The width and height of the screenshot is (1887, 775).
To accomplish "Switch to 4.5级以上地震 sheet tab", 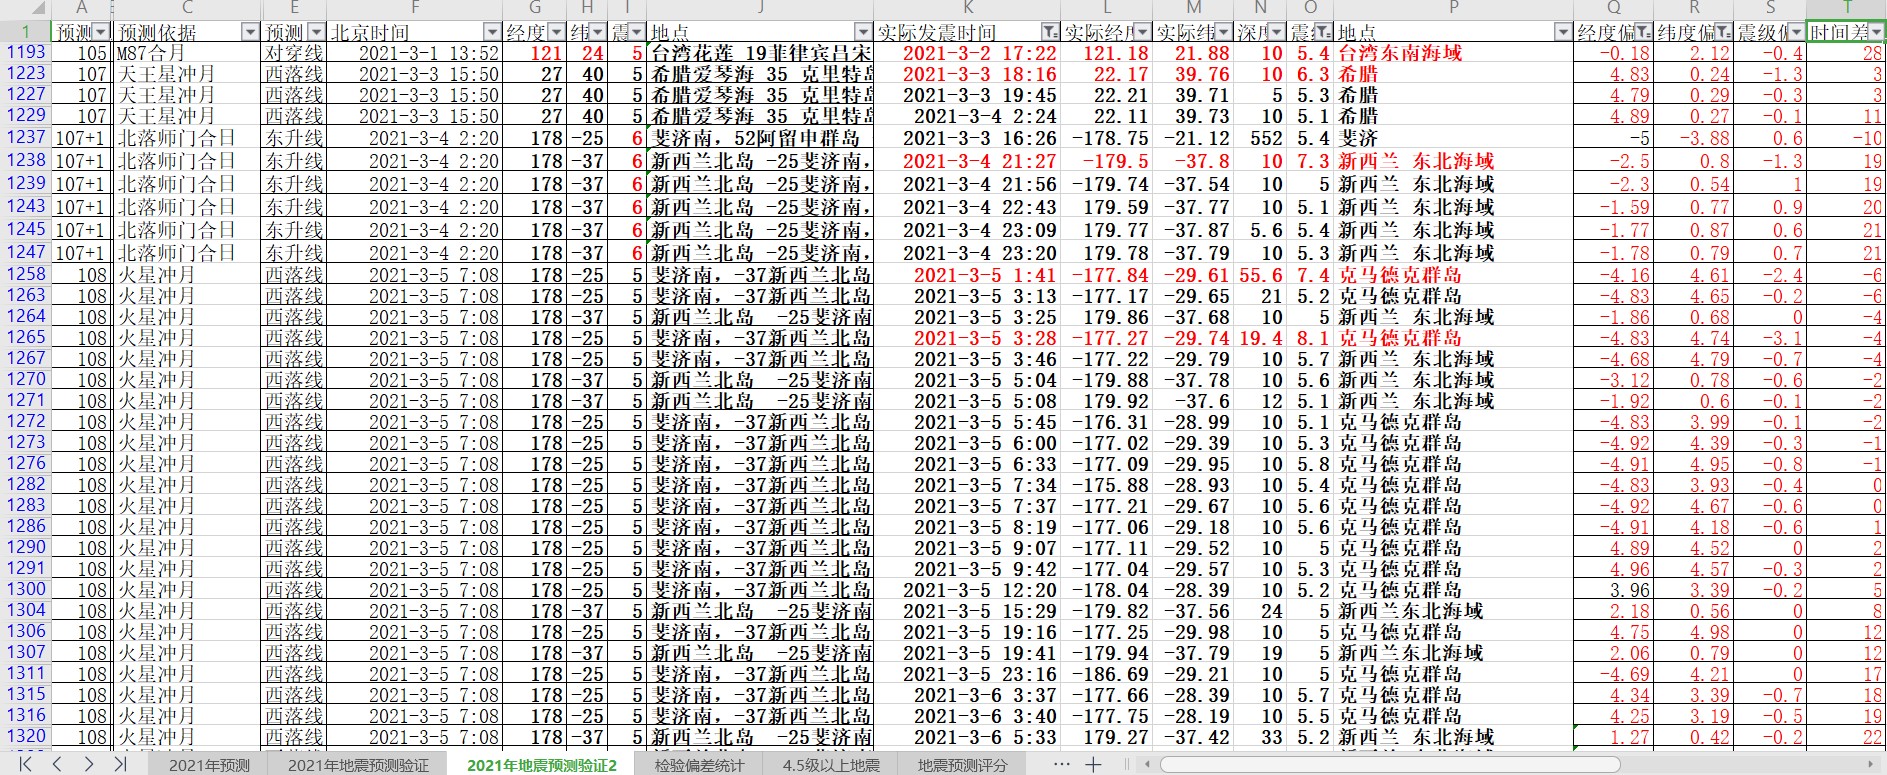I will [831, 765].
